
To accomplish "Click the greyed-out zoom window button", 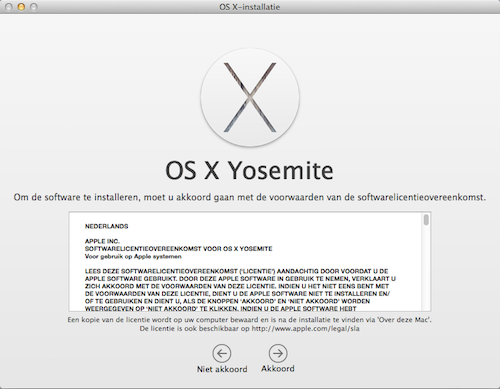I will (33, 7).
